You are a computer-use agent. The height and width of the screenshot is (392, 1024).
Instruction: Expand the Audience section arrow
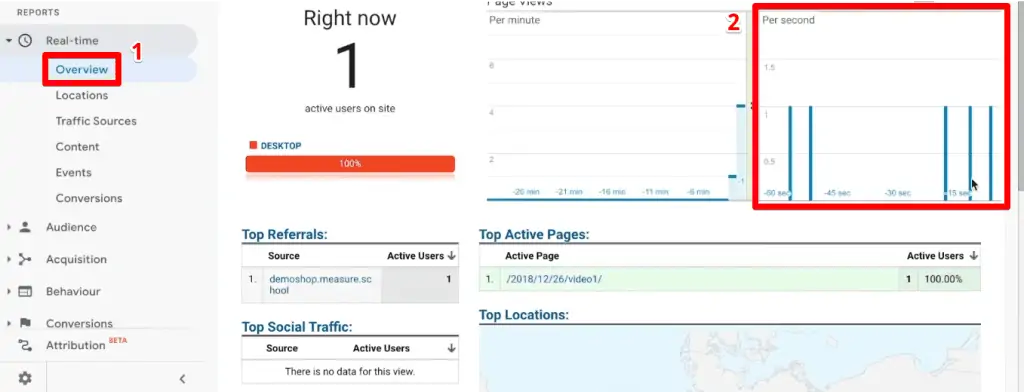click(9, 227)
